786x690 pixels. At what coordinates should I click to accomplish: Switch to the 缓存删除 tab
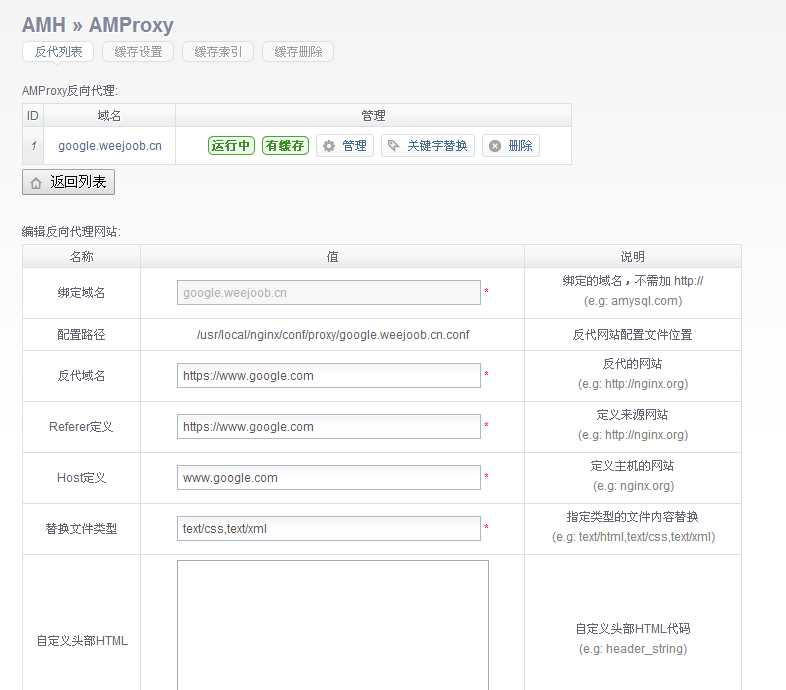[x=298, y=52]
